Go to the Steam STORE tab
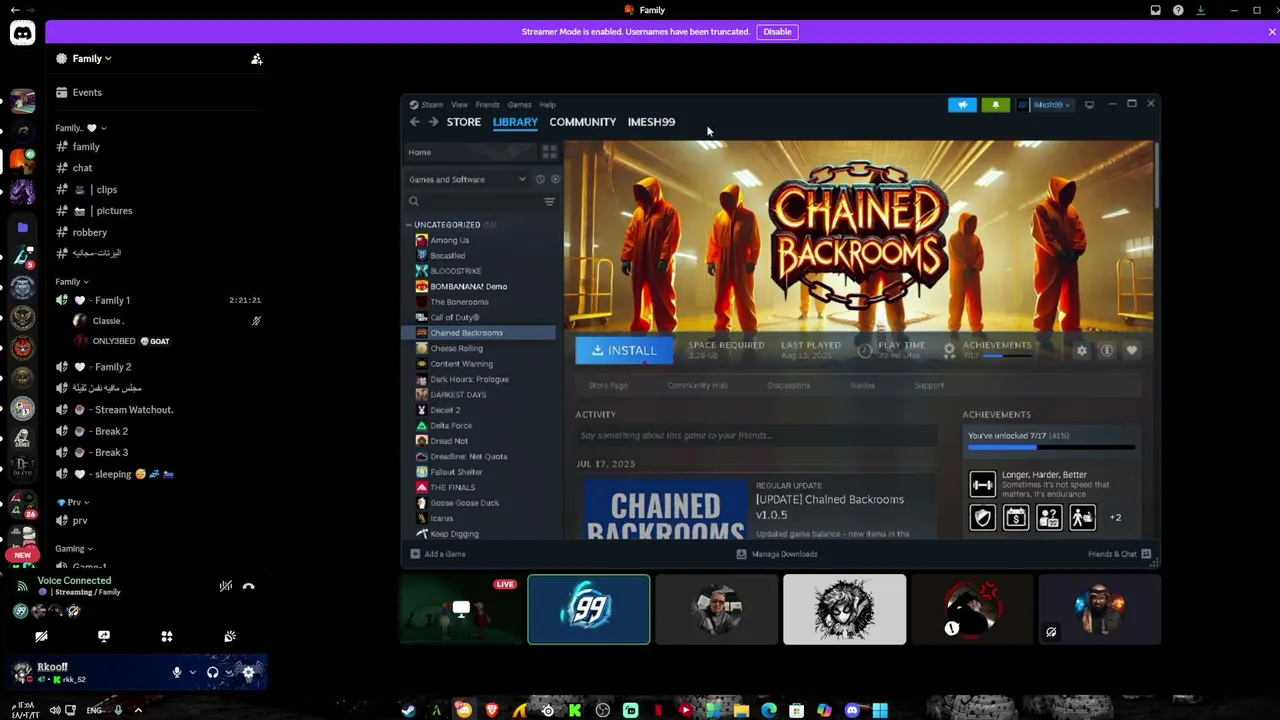Screen dimensions: 1280x720 (x=464, y=122)
